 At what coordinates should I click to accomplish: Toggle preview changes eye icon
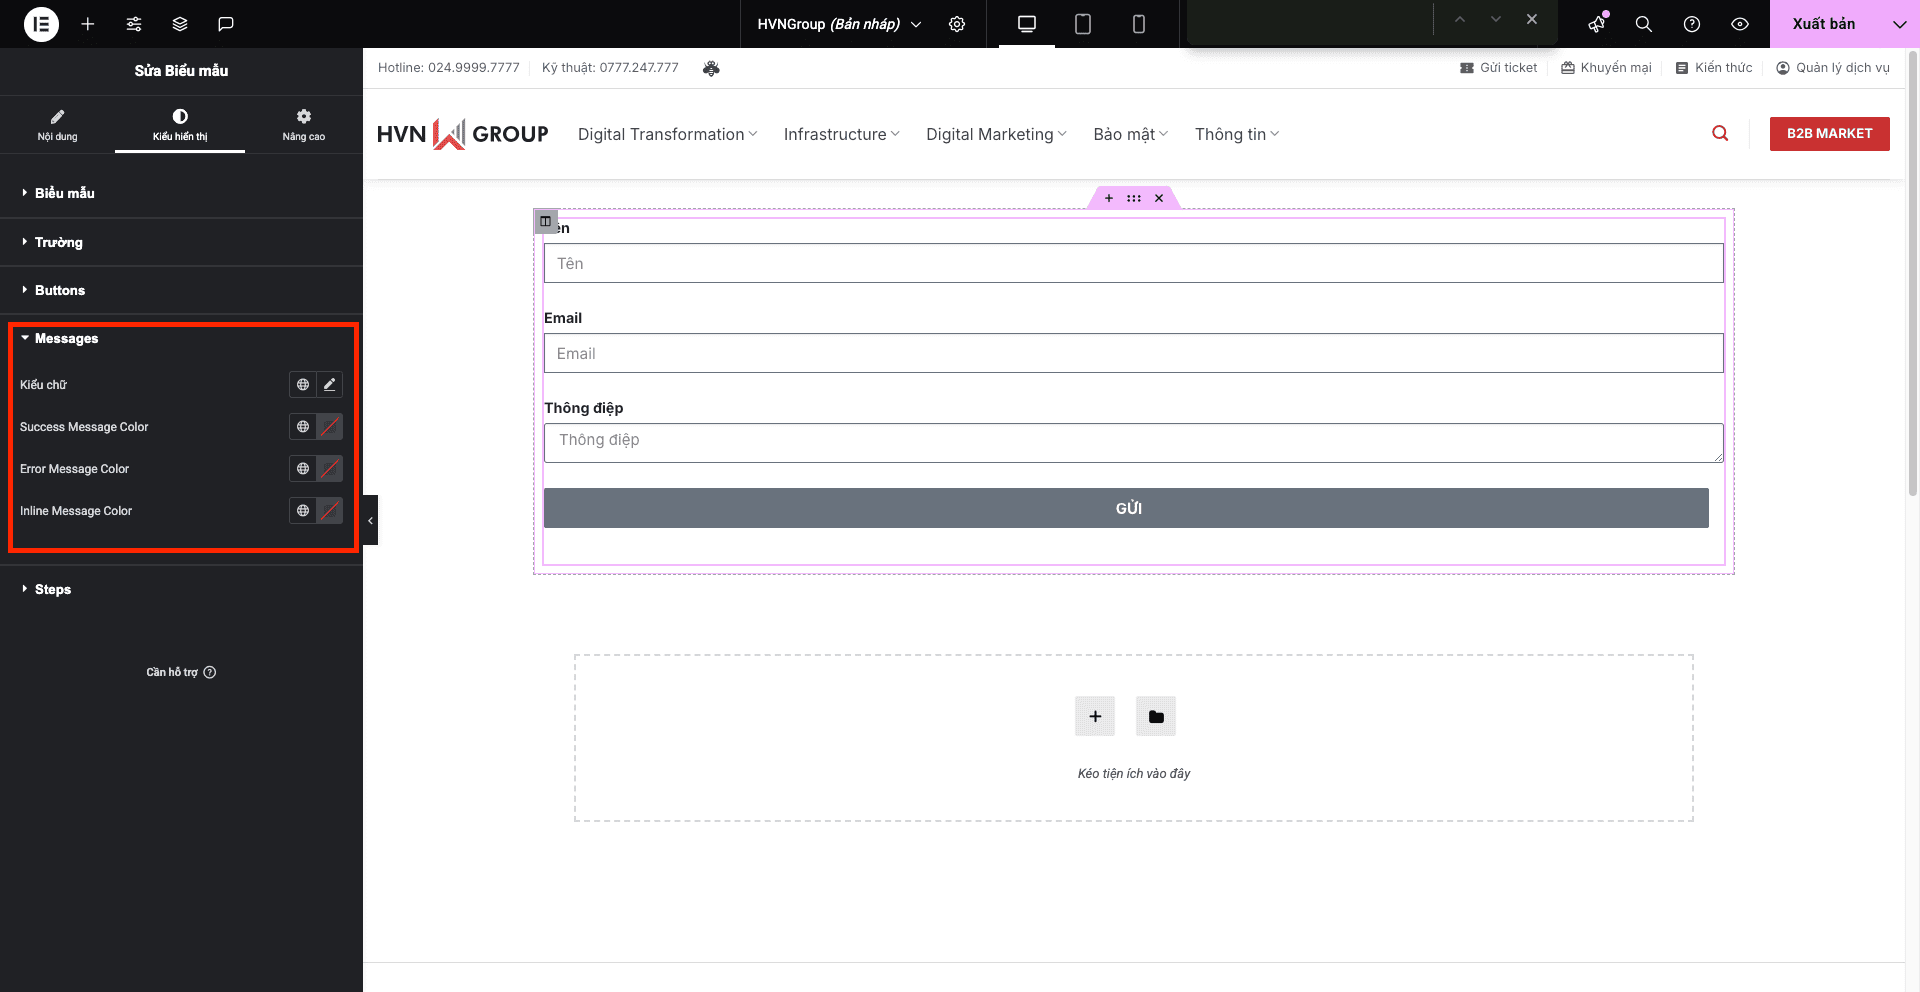click(1740, 24)
